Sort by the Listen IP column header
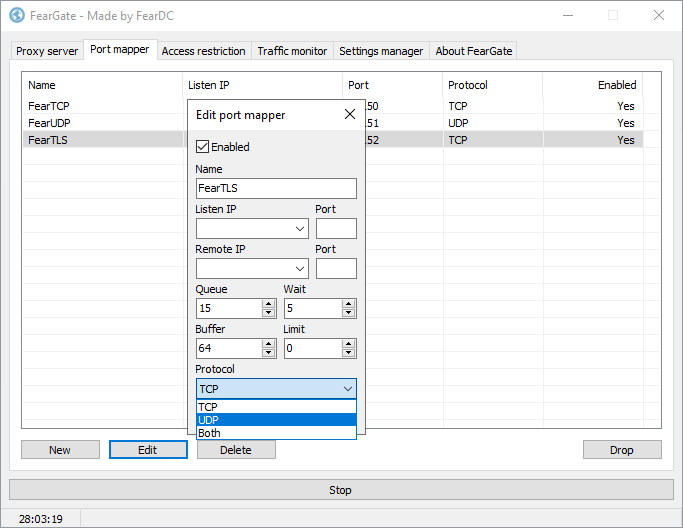The image size is (683, 528). (x=262, y=85)
